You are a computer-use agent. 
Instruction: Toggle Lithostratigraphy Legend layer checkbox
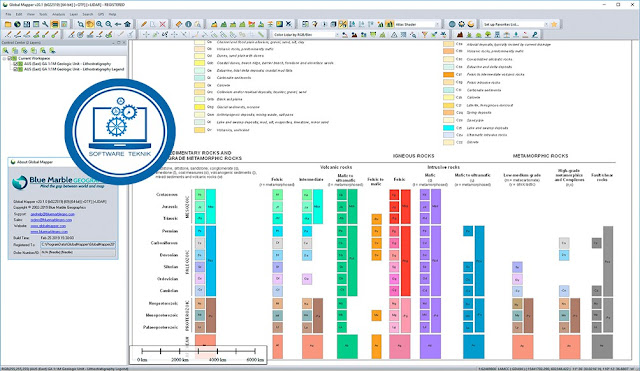tap(16, 69)
